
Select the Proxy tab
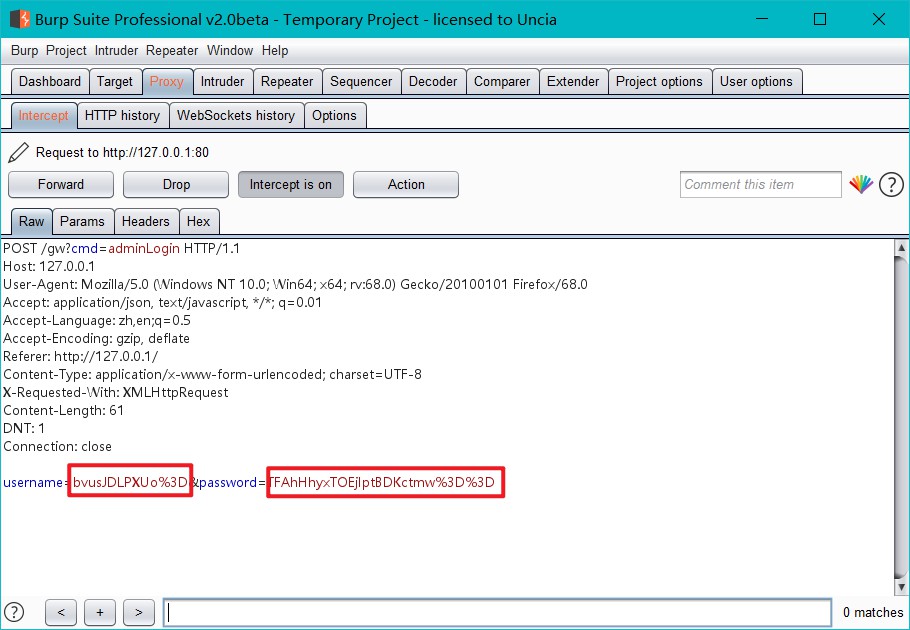click(x=167, y=82)
